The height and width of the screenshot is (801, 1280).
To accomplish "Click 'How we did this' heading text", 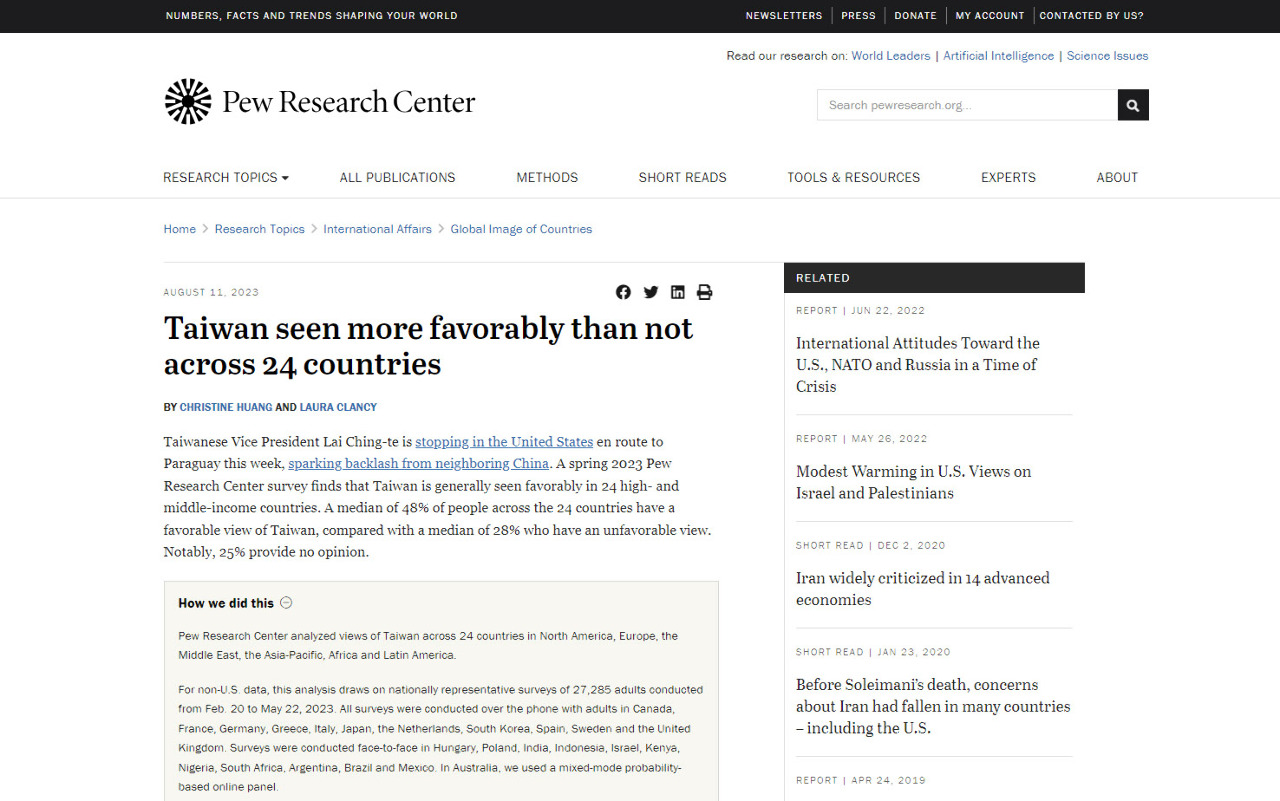I will [226, 603].
